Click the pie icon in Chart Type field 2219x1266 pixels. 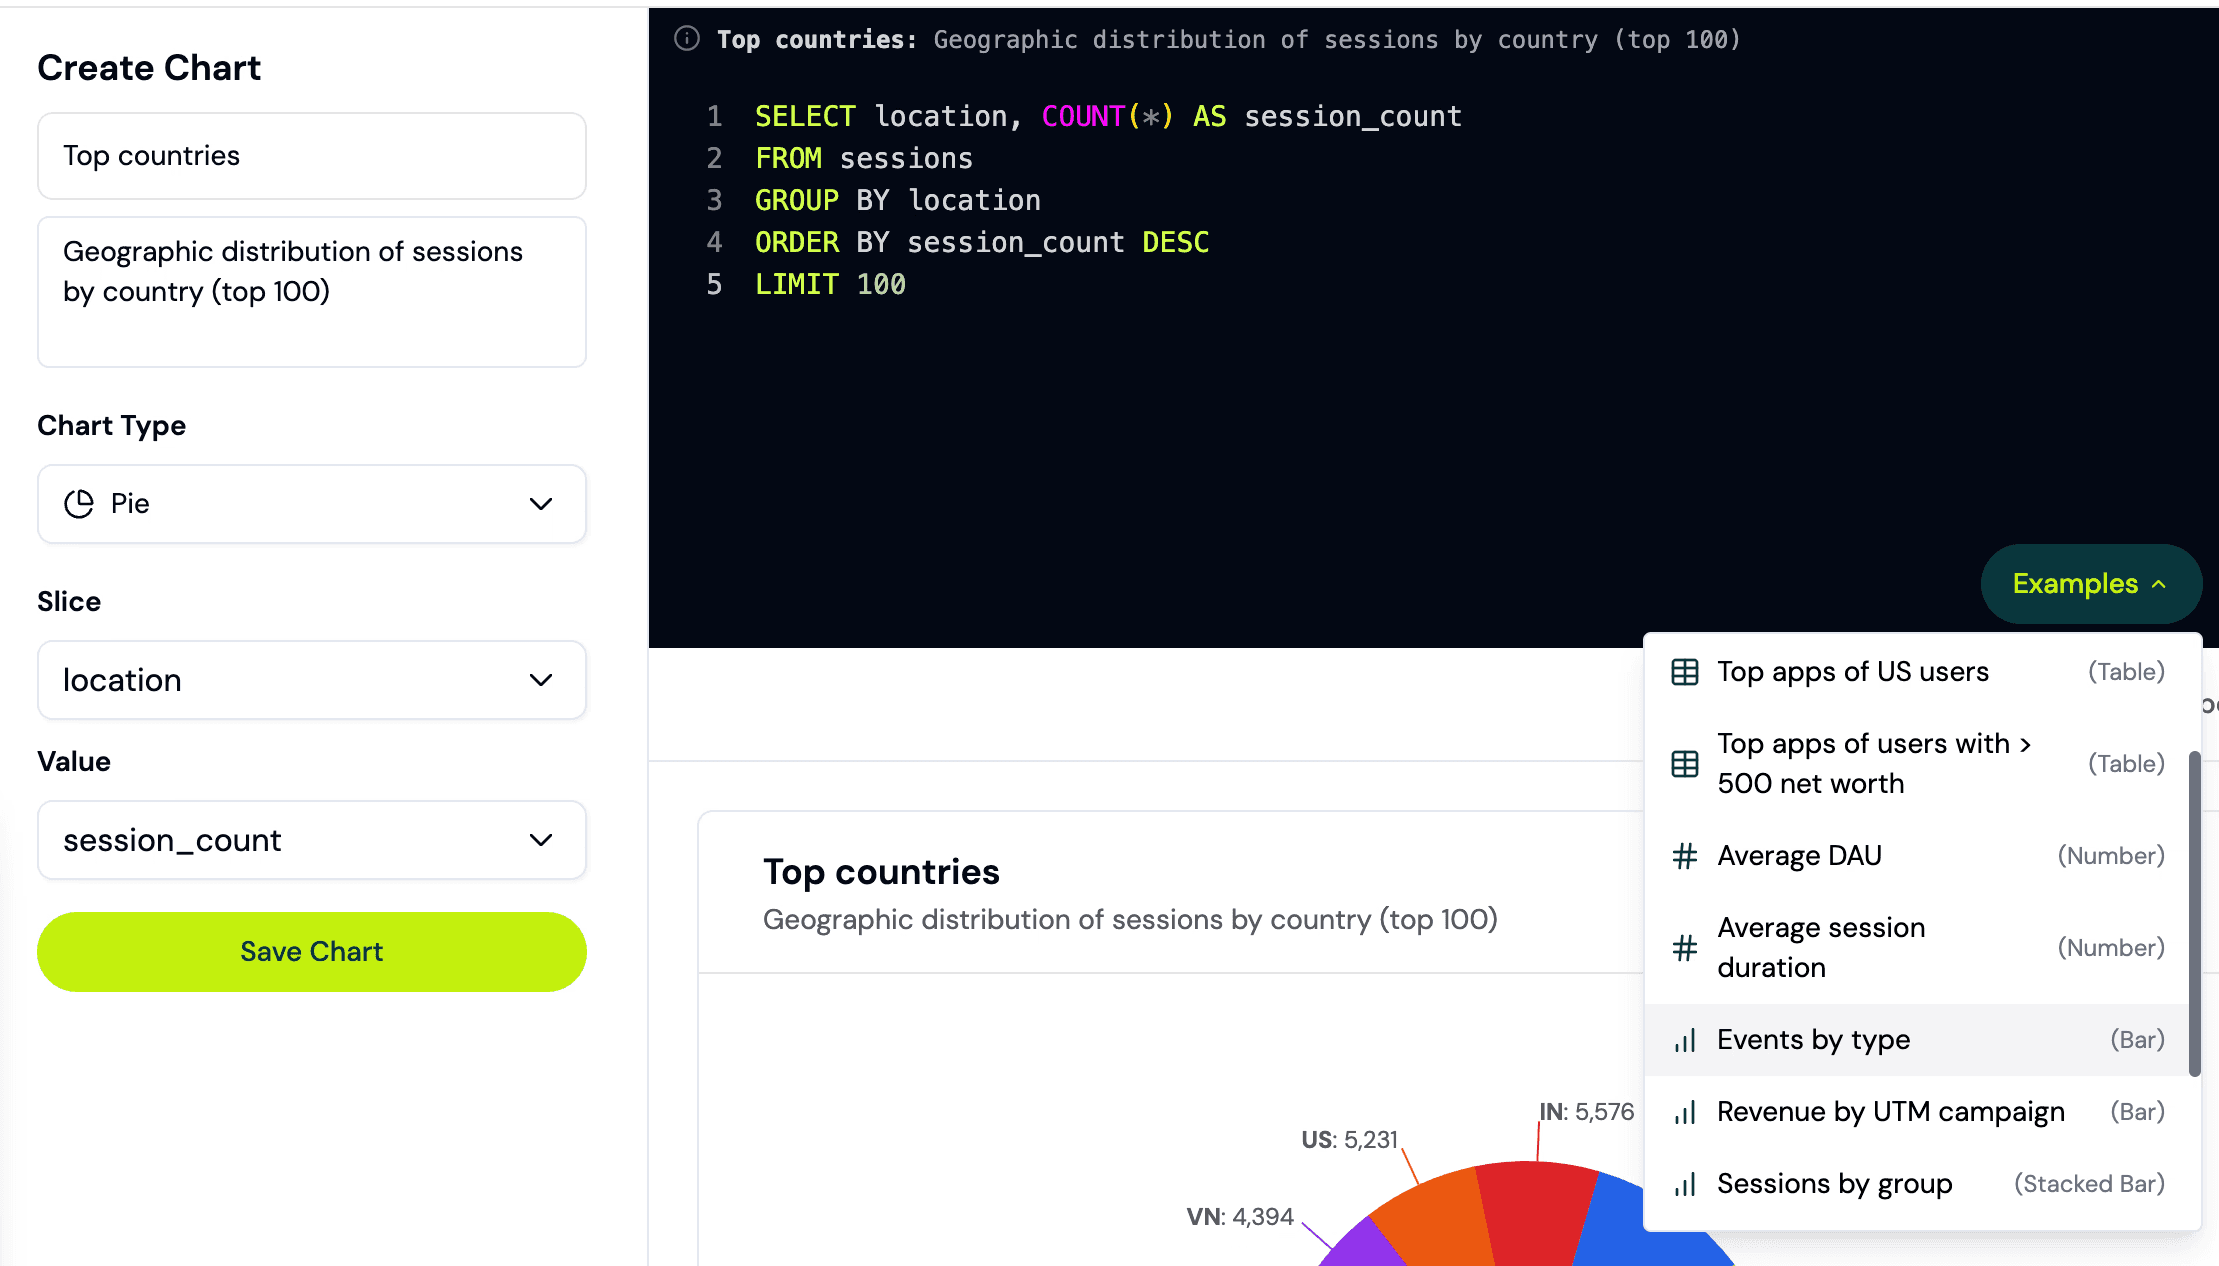pos(79,504)
